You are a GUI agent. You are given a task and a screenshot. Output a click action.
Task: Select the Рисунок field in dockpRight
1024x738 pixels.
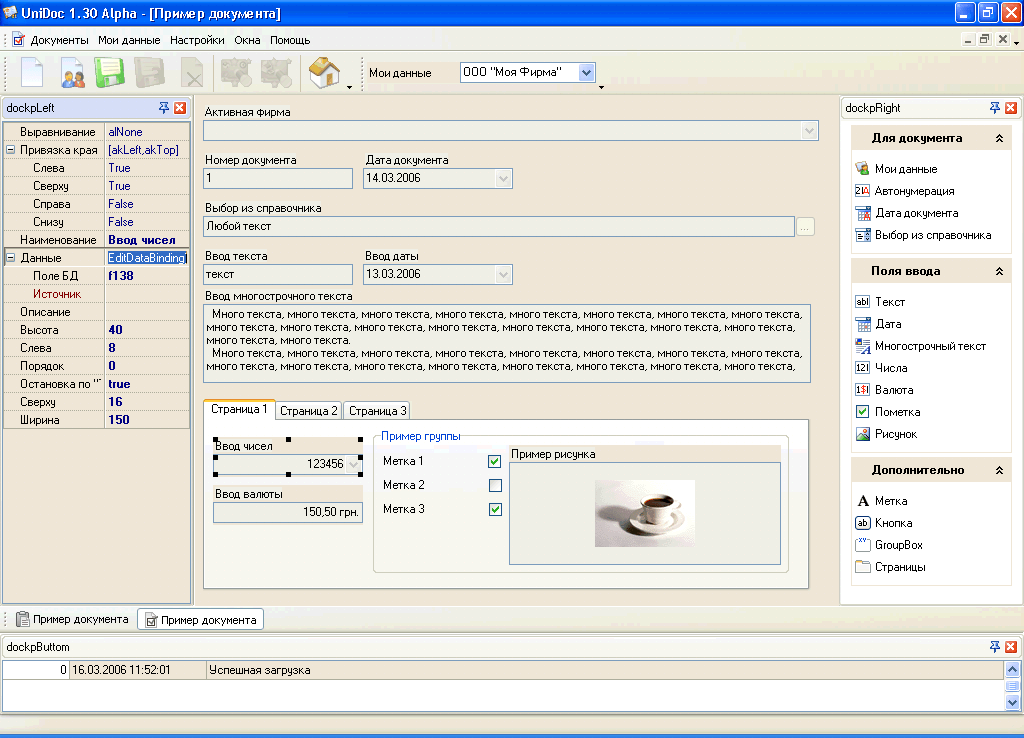pos(895,434)
